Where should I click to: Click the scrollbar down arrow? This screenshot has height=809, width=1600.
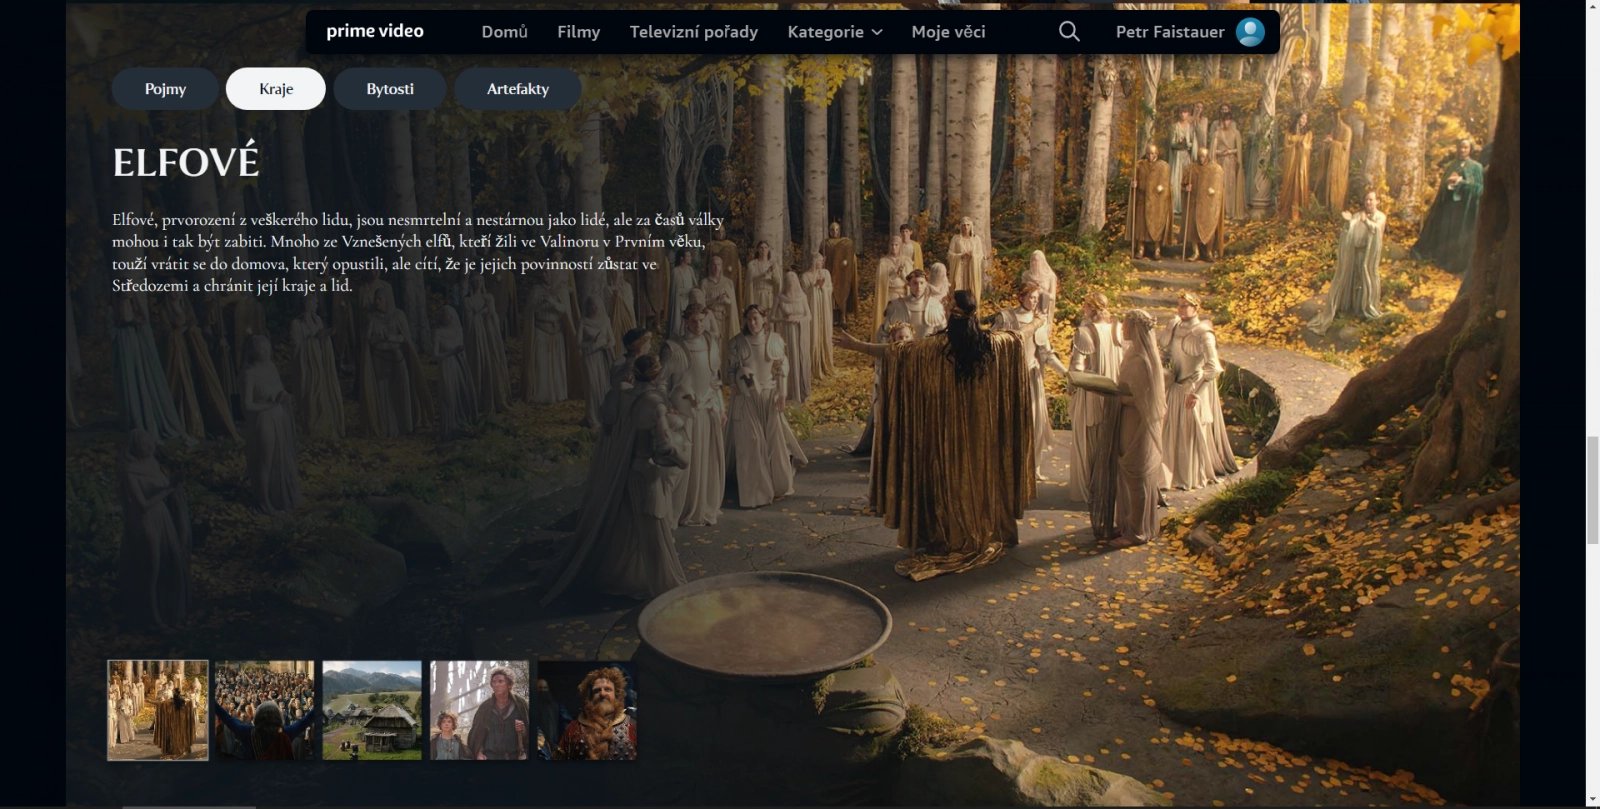tap(1593, 801)
